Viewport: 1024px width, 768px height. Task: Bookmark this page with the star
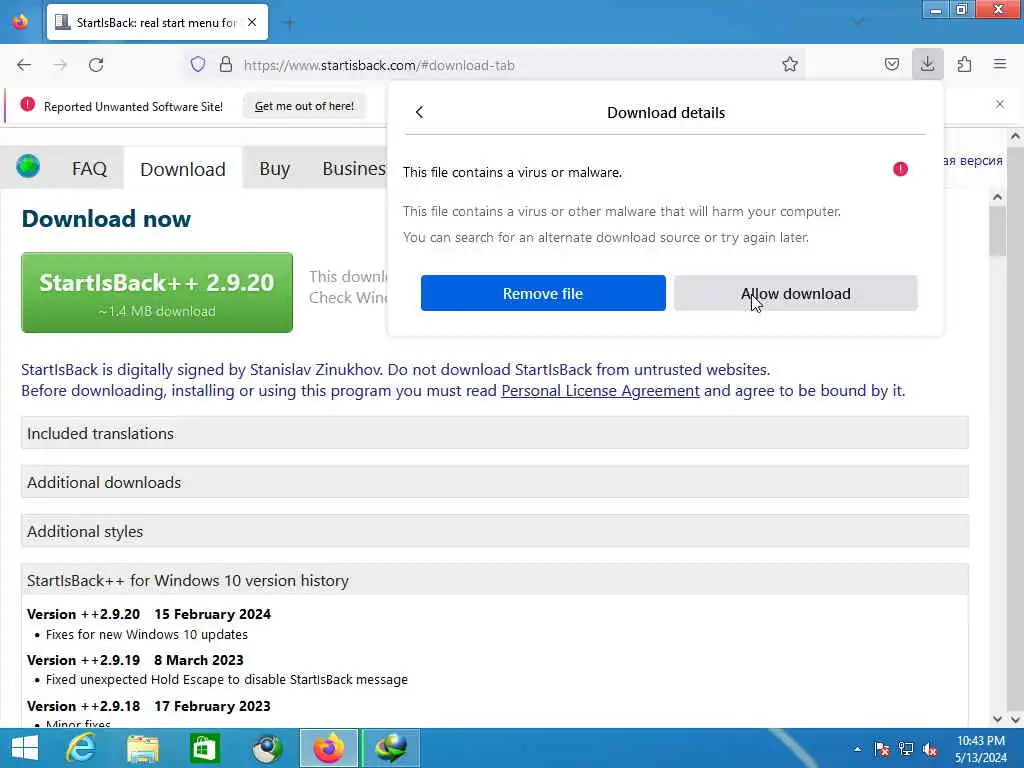[790, 65]
